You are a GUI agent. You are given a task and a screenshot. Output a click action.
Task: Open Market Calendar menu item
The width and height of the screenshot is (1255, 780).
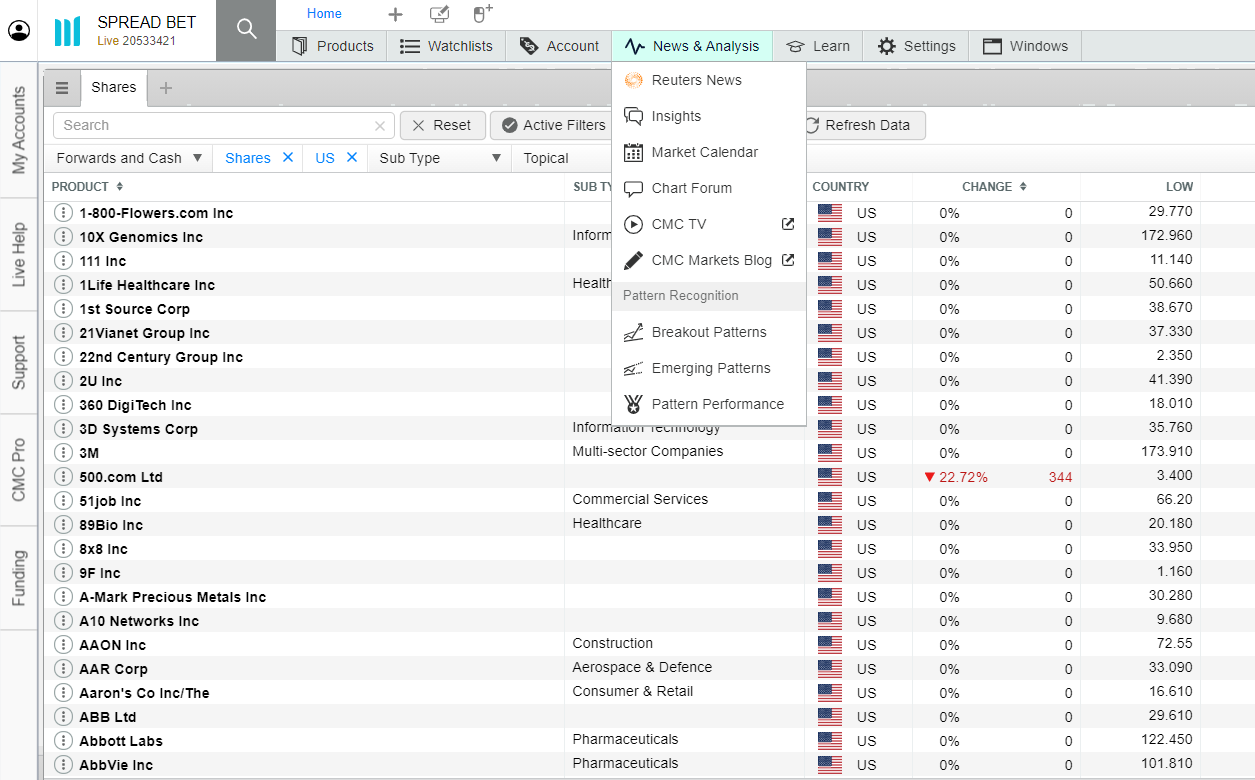pos(708,152)
